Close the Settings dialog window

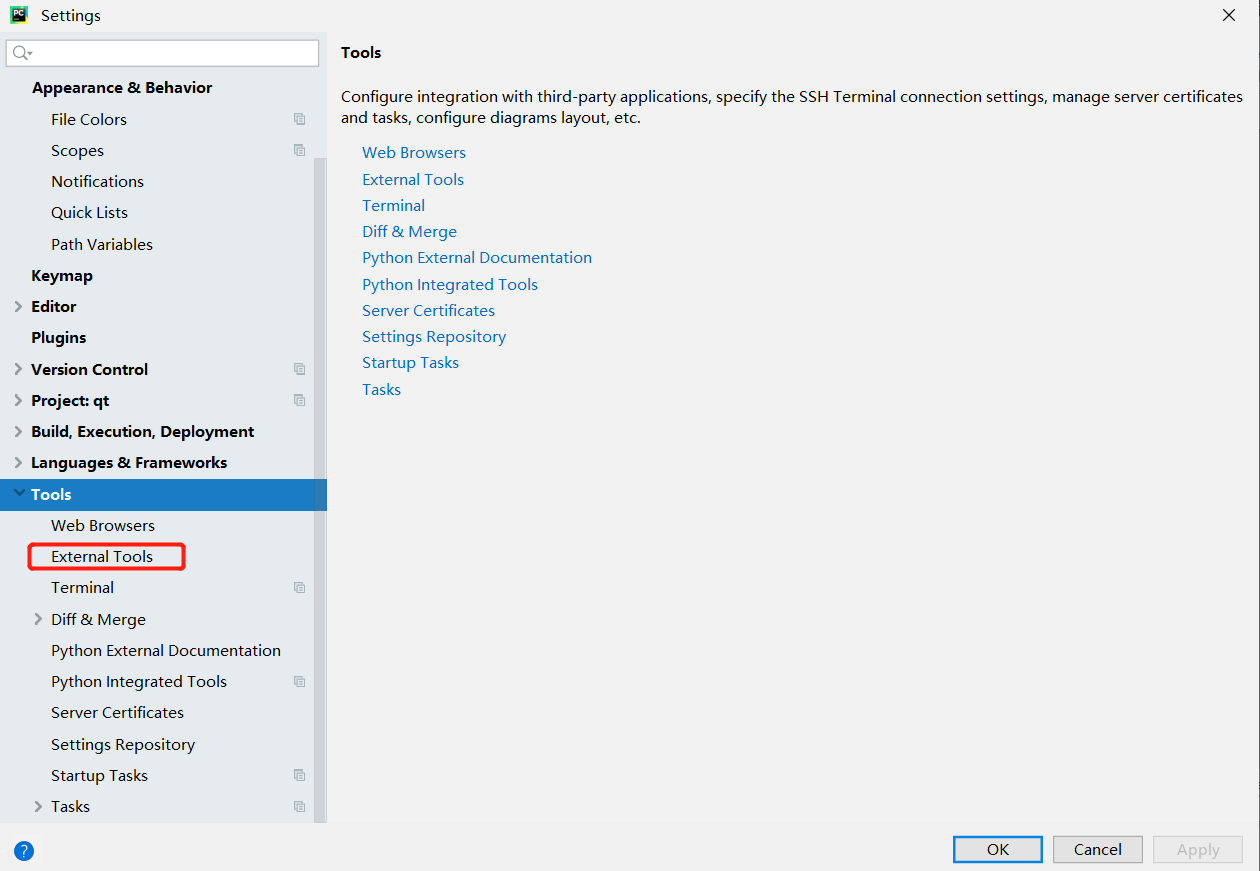[1229, 15]
